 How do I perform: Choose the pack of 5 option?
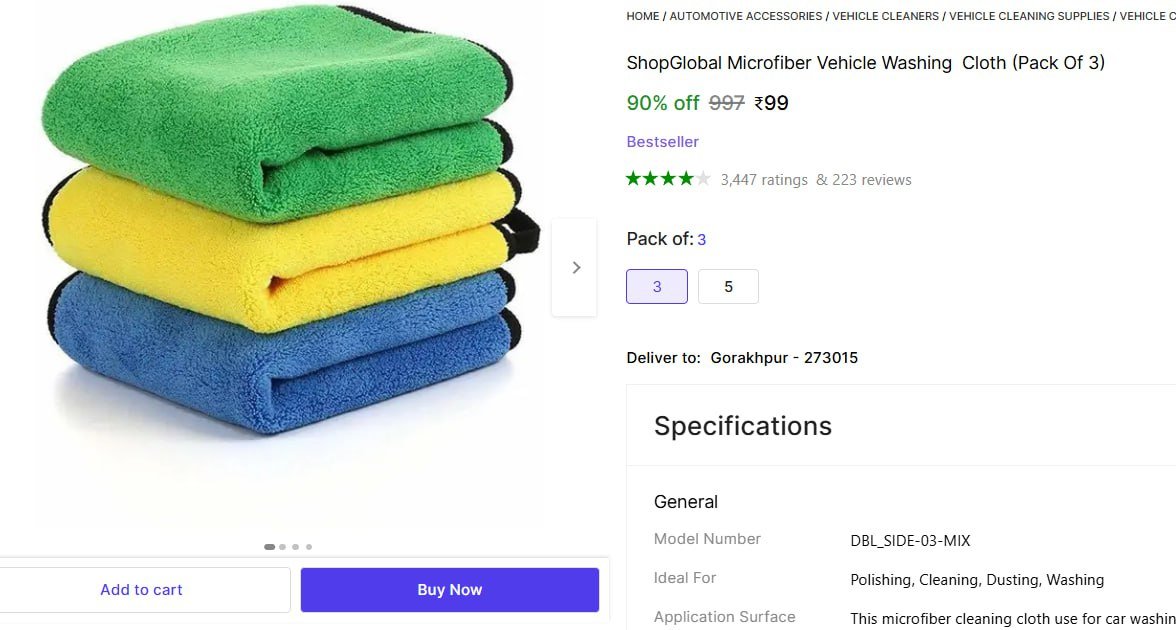click(x=728, y=286)
